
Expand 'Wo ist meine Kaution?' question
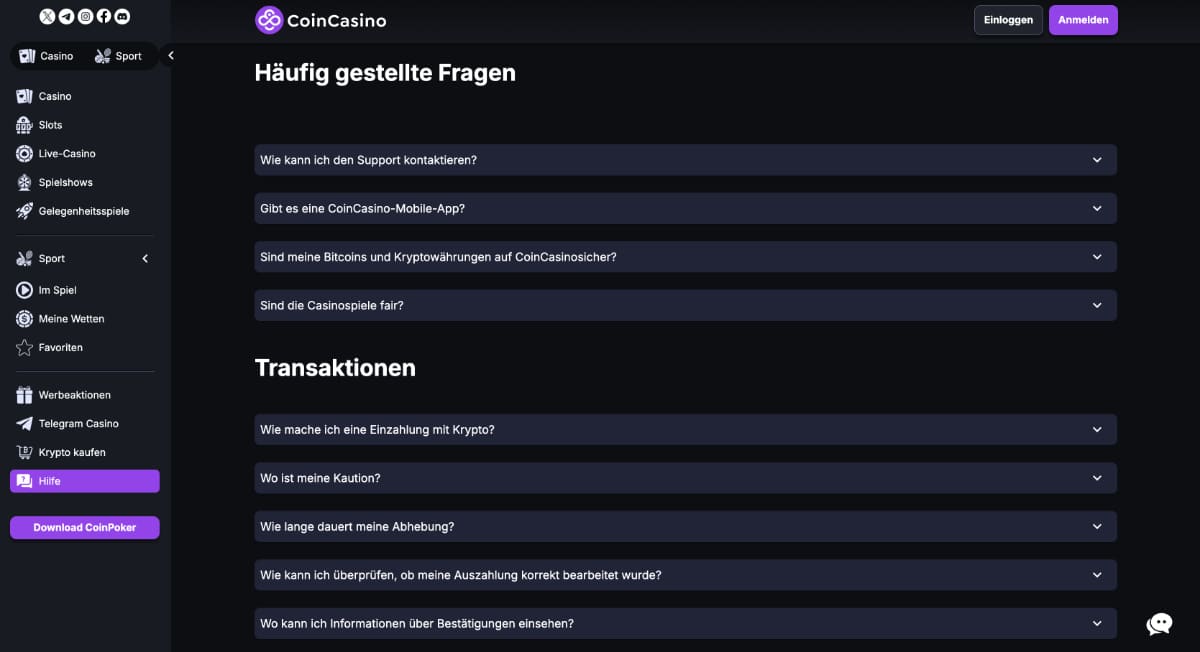click(686, 478)
